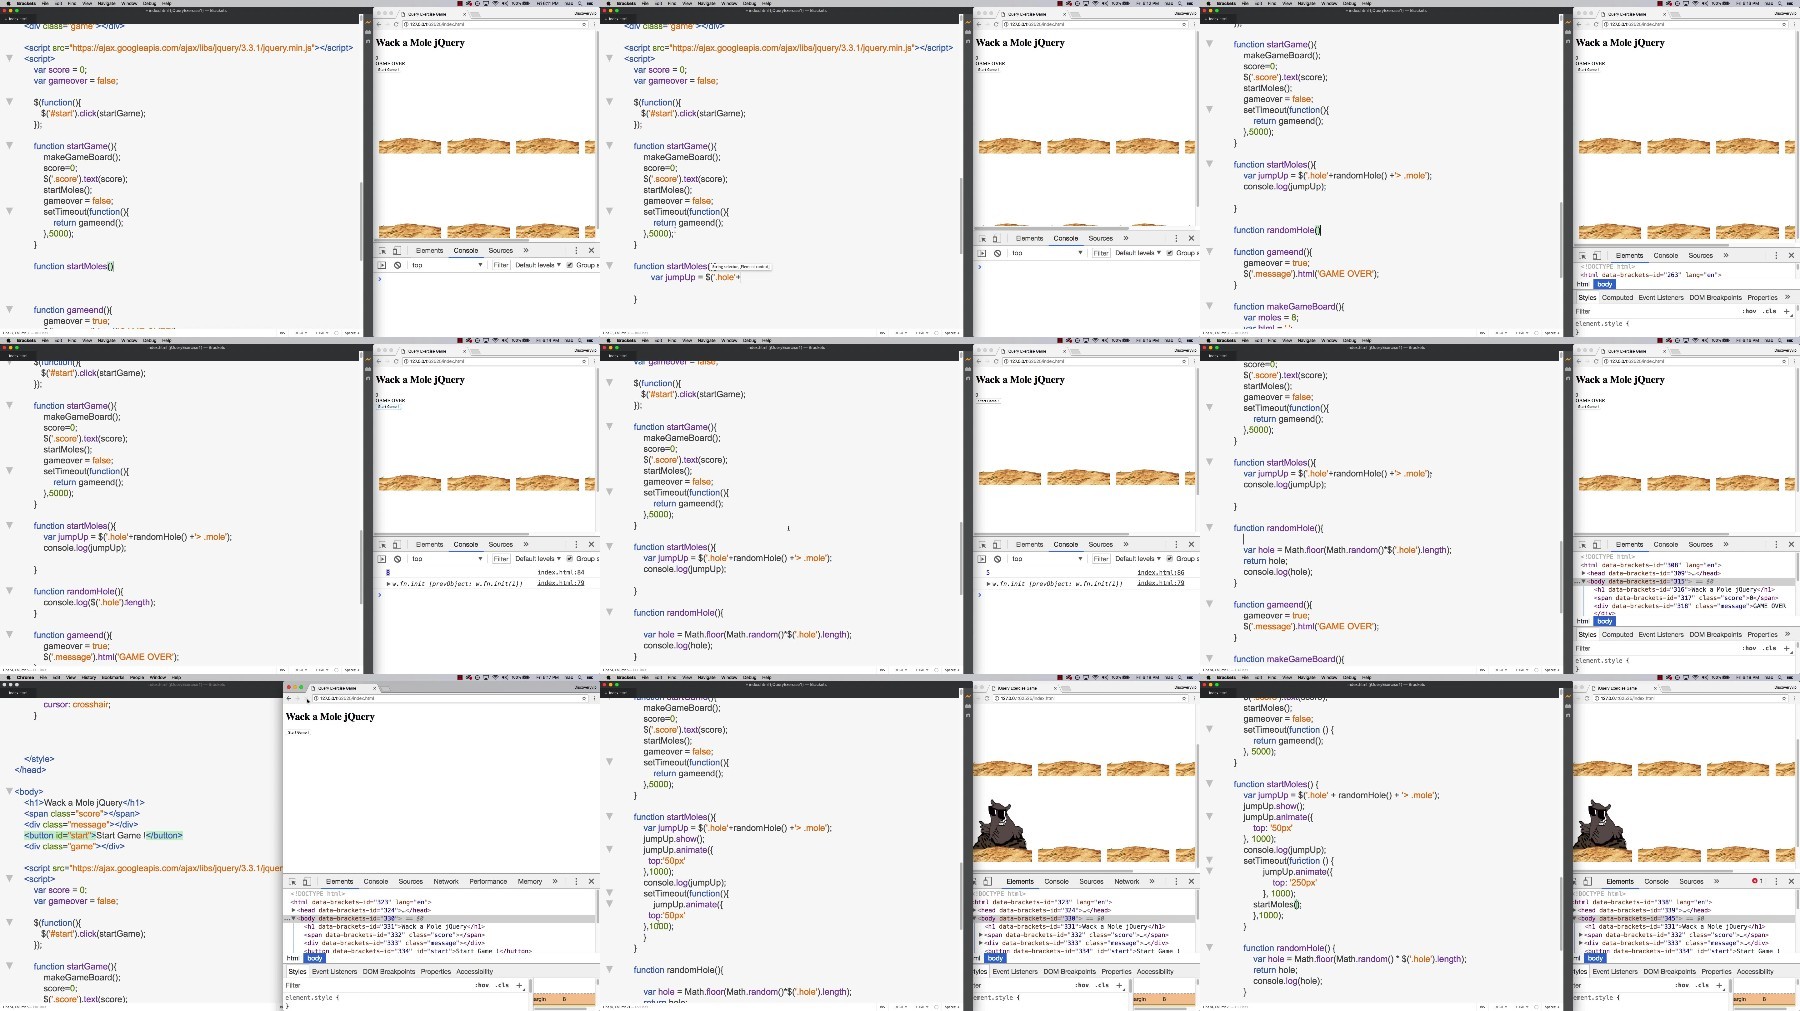Expand w.fn.init object logged beneath value 3
This screenshot has width=1800, height=1011.
coord(989,583)
